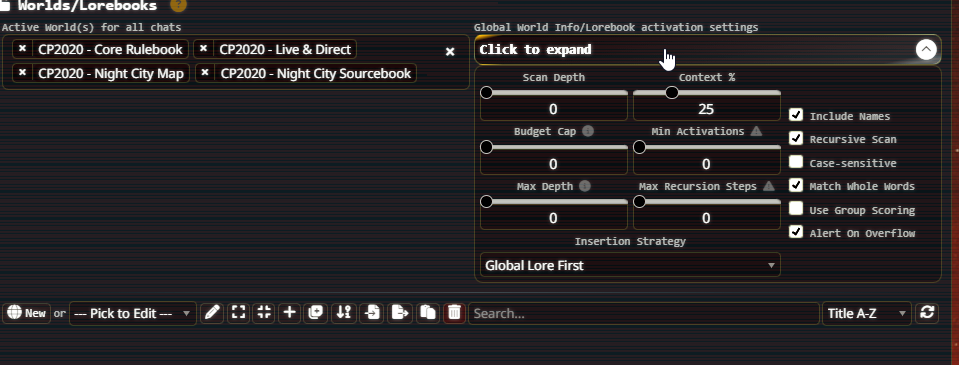Enable the Case-sensitive checkbox
This screenshot has width=959, height=365.
pyautogui.click(x=796, y=162)
